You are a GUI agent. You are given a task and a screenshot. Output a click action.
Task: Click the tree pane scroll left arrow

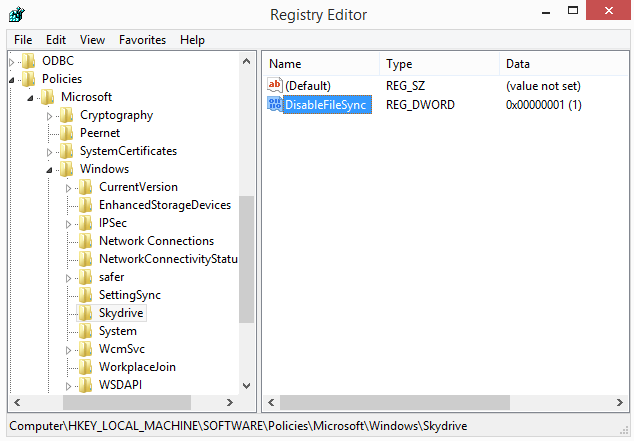coord(17,403)
